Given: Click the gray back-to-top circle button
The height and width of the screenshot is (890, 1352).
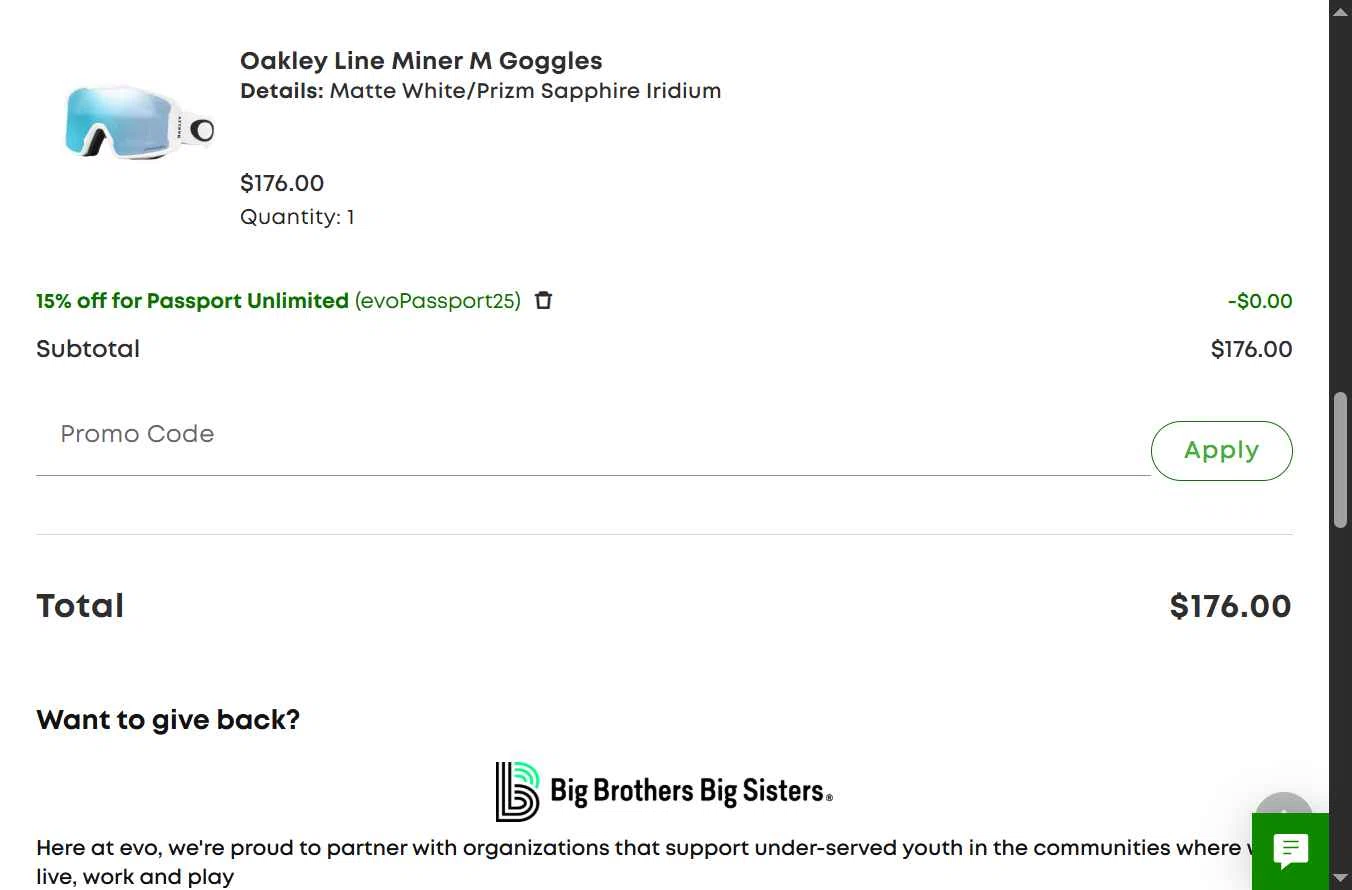Looking at the screenshot, I should tap(1283, 803).
